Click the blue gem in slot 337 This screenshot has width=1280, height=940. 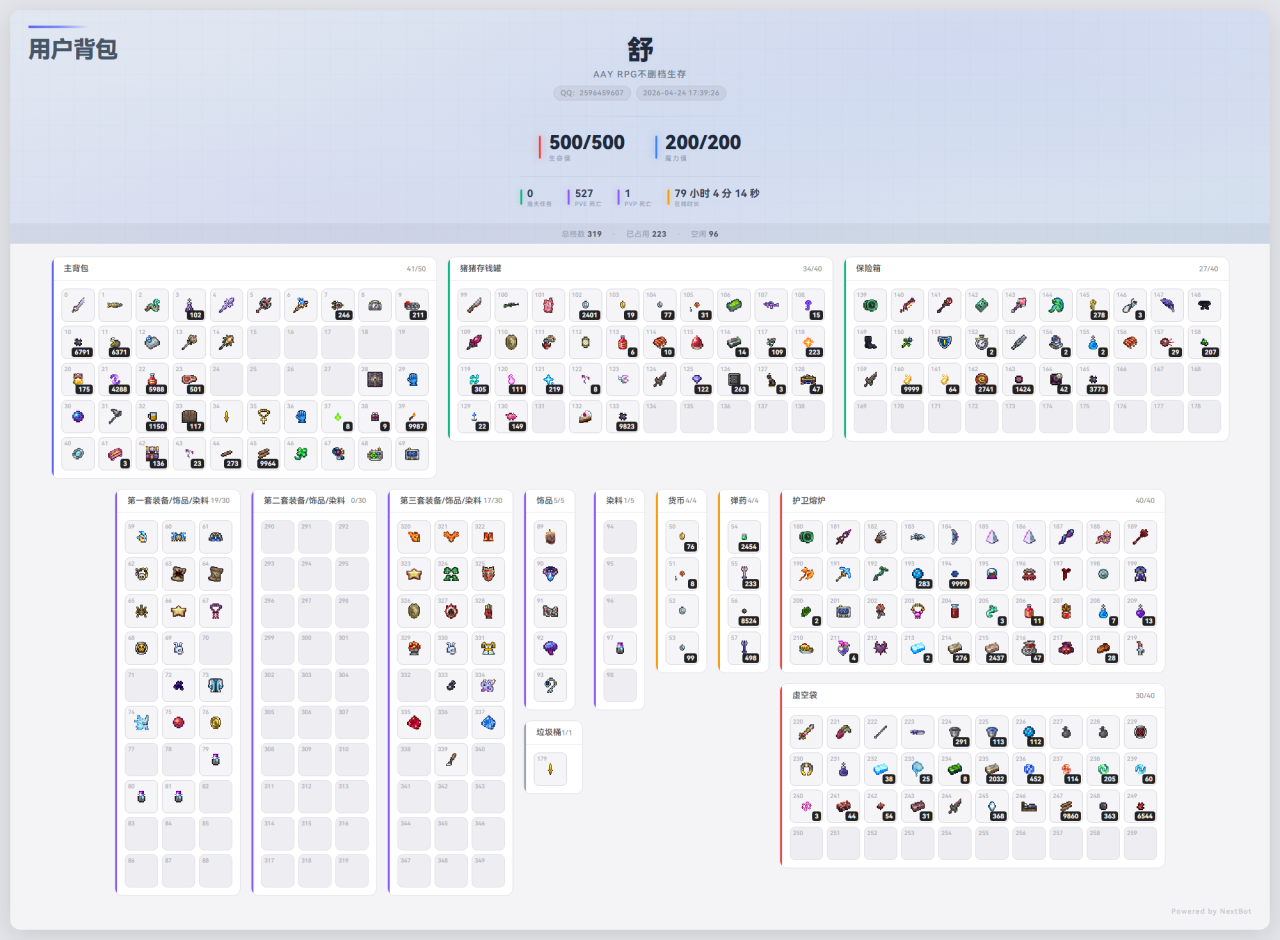[x=488, y=722]
